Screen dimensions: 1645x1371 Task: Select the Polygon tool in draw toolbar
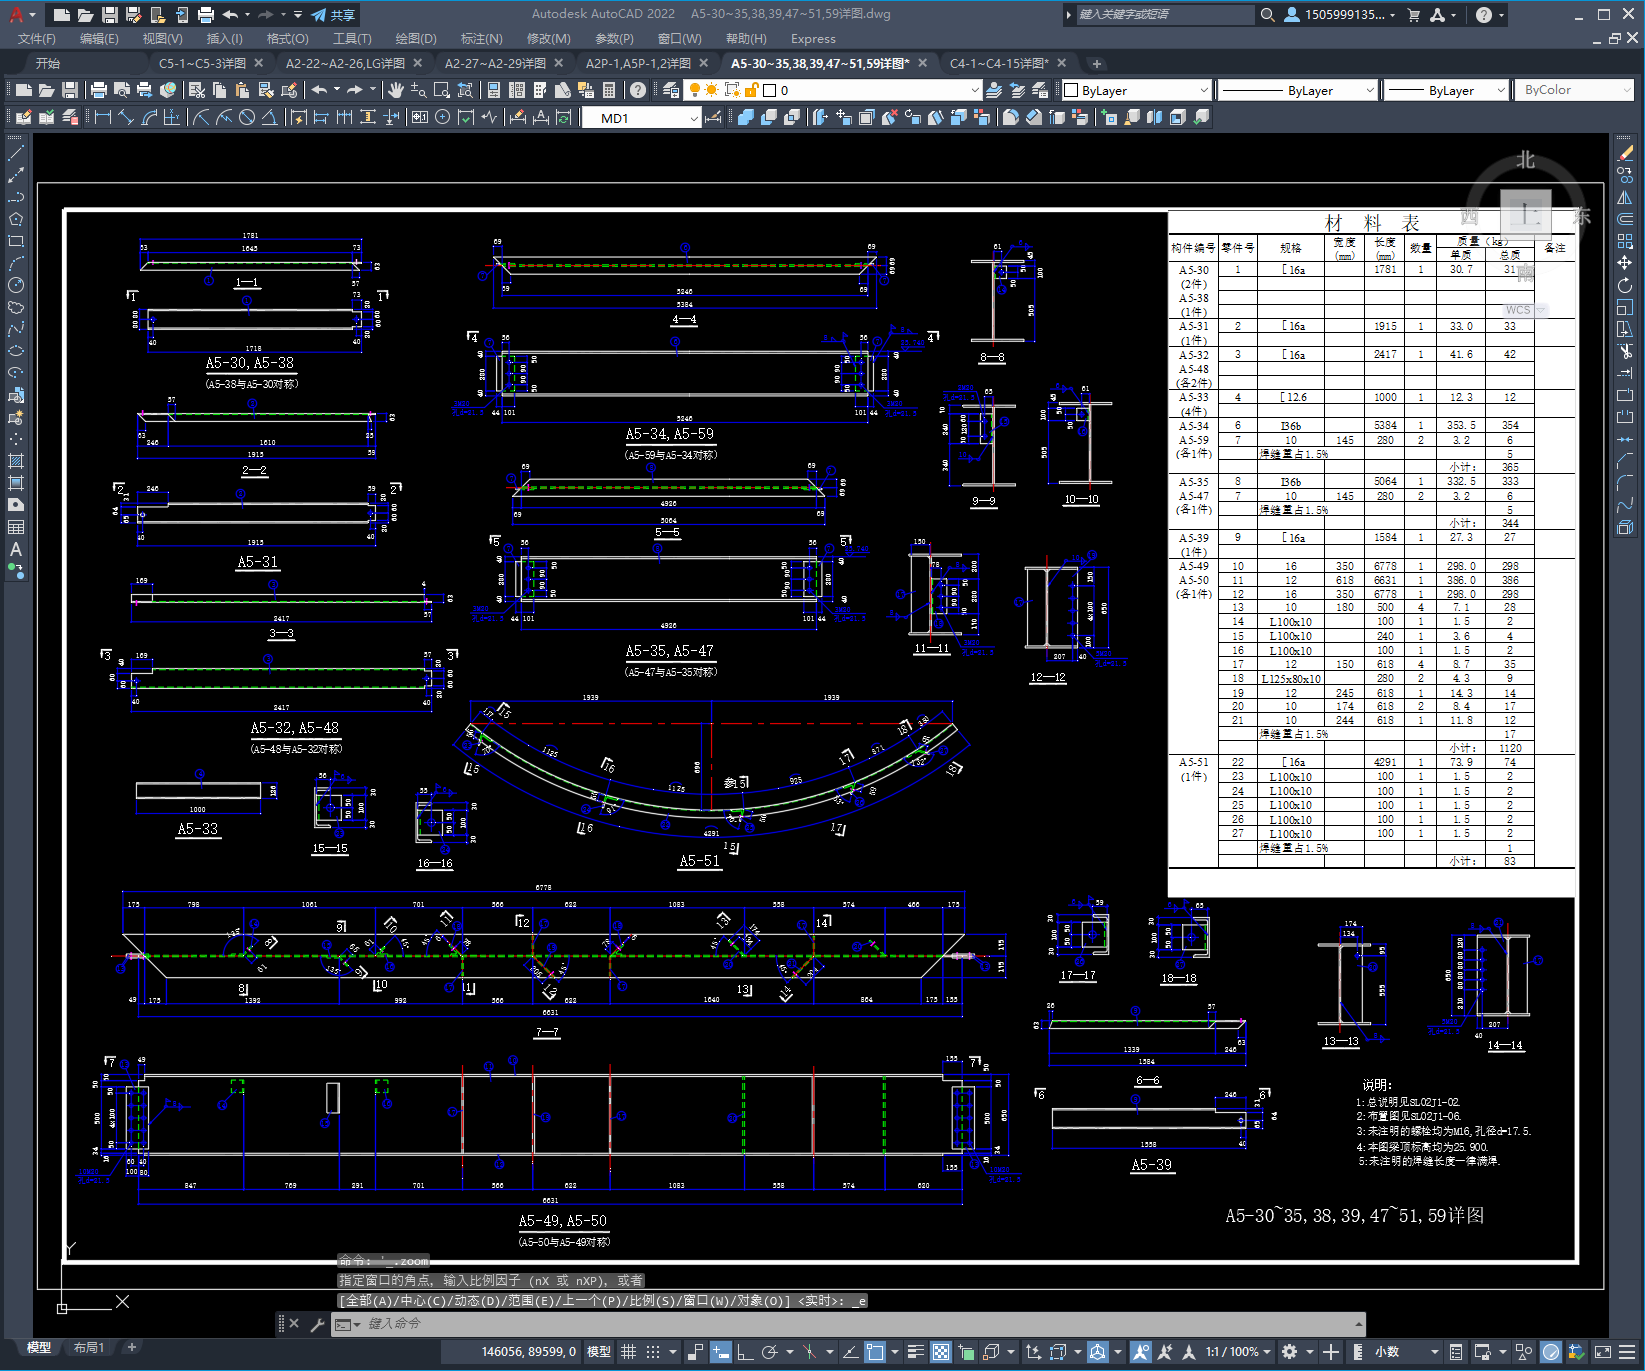pyautogui.click(x=16, y=219)
